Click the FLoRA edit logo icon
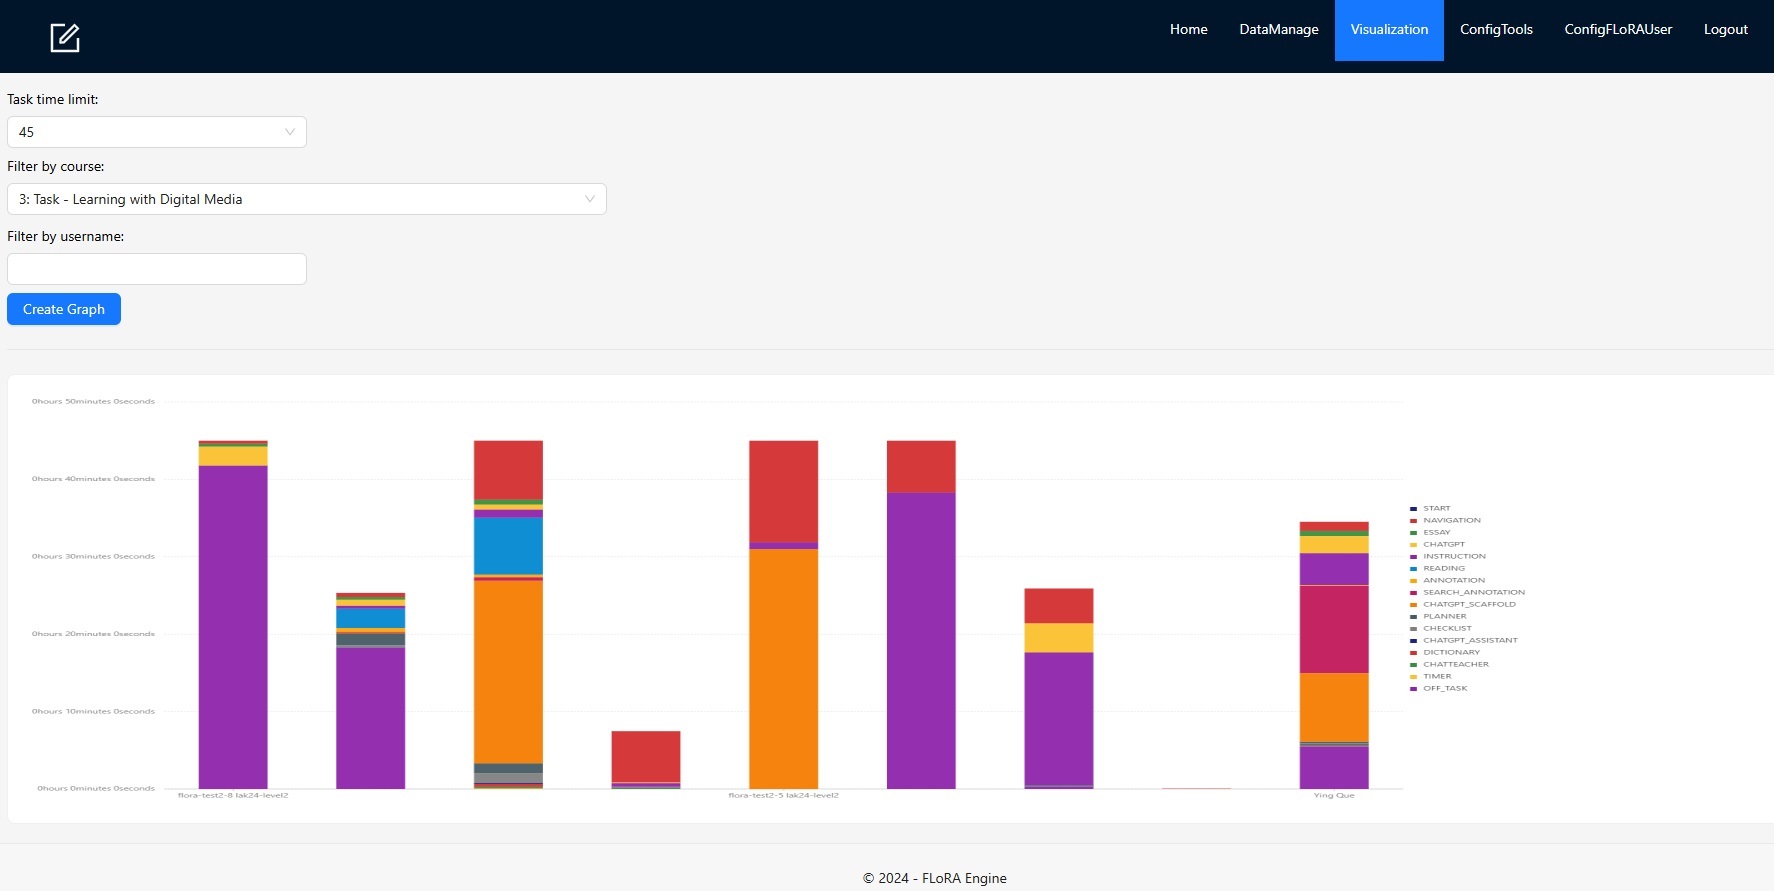 point(65,38)
